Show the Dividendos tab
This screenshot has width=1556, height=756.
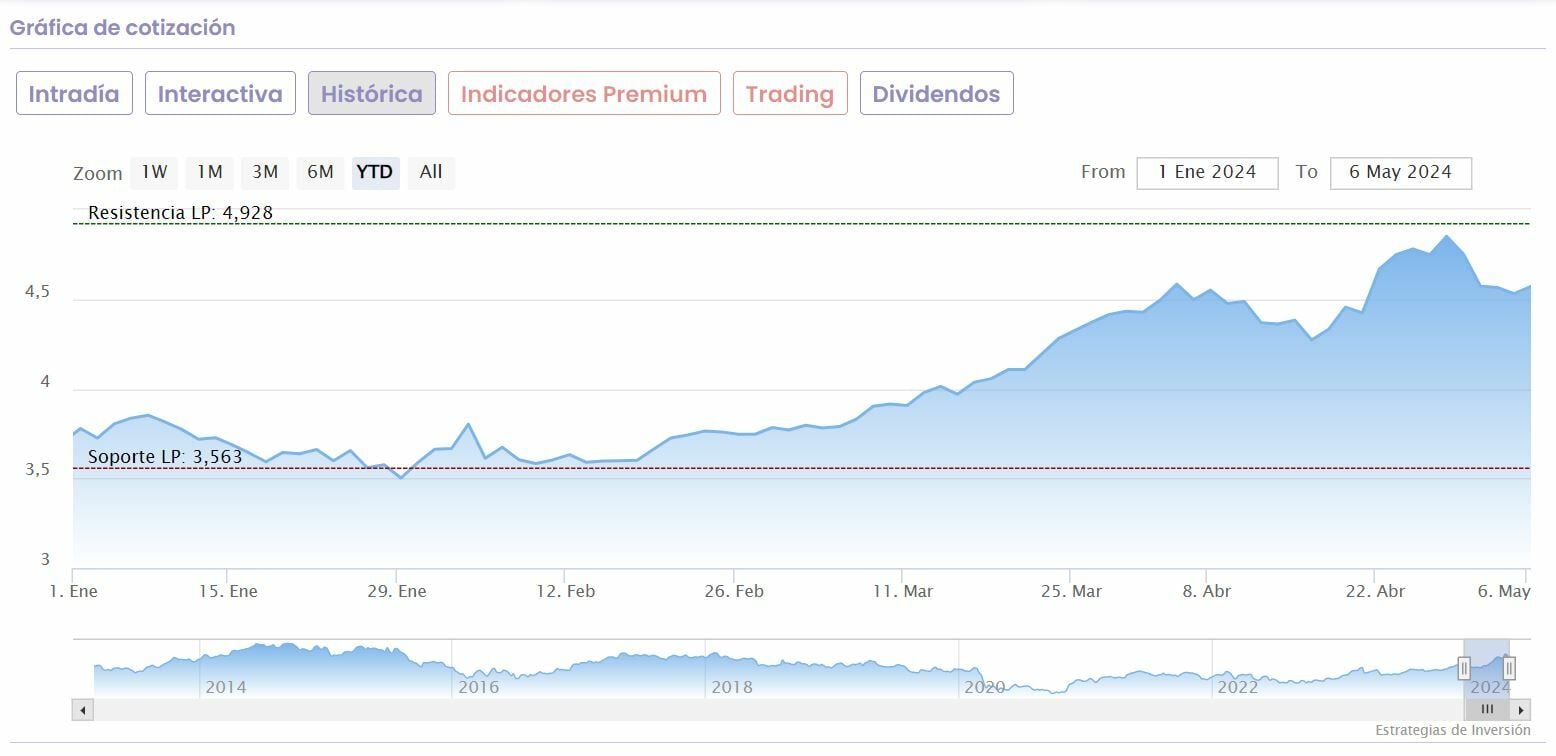tap(936, 94)
